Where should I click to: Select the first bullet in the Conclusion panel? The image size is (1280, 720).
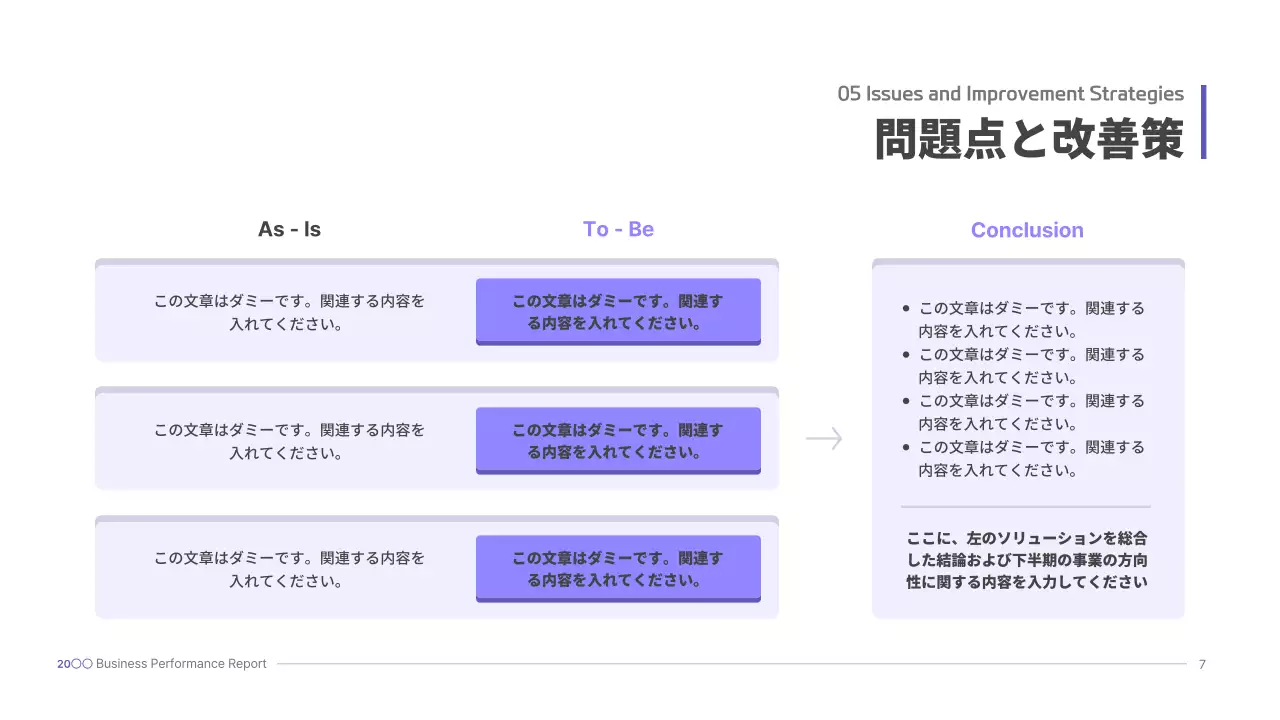(x=1030, y=319)
